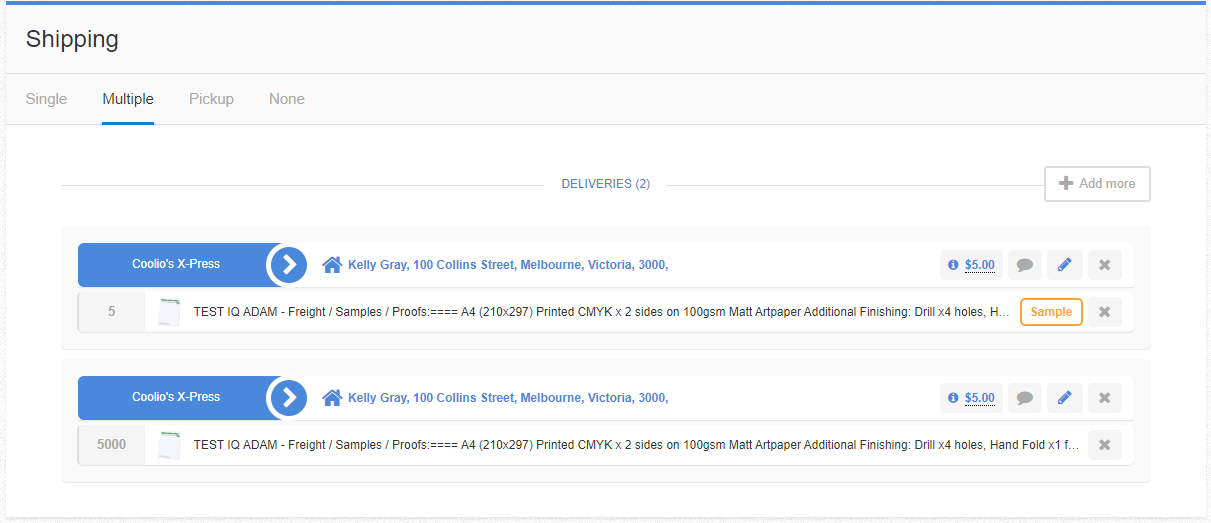
Task: Remove first delivery using header X icon
Action: click(x=1105, y=265)
